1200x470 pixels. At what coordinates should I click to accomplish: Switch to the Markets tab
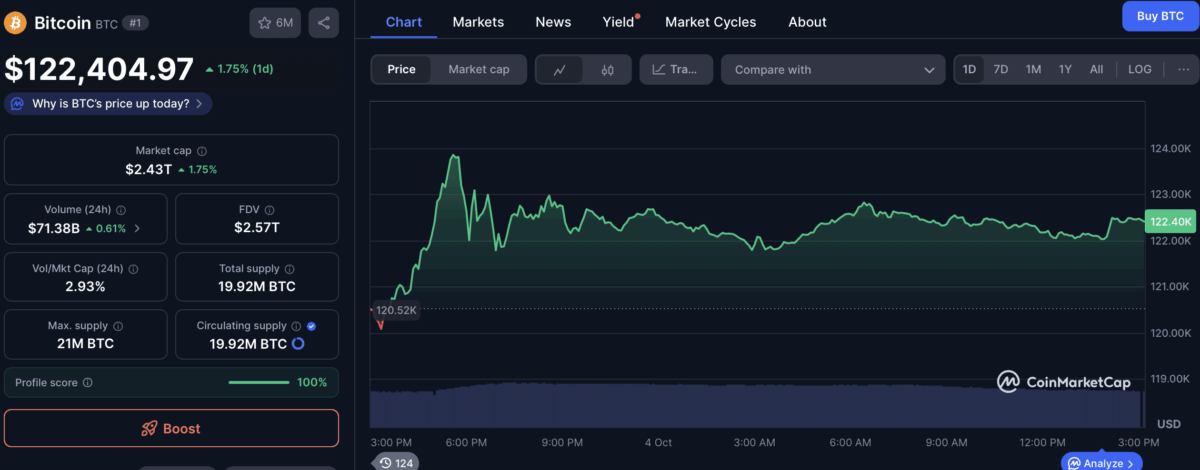[x=478, y=21]
